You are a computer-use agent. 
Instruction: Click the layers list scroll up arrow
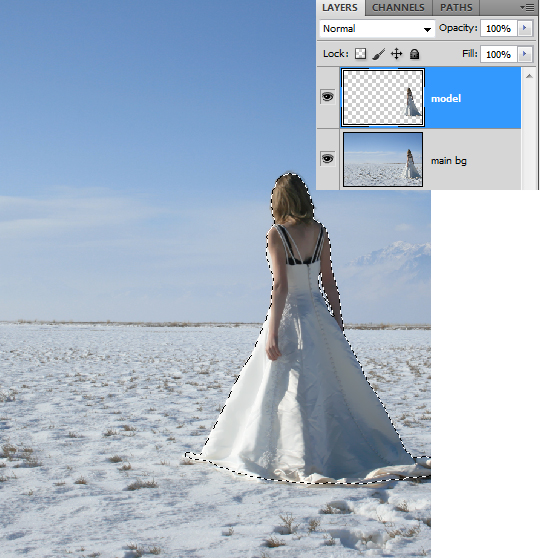[529, 76]
